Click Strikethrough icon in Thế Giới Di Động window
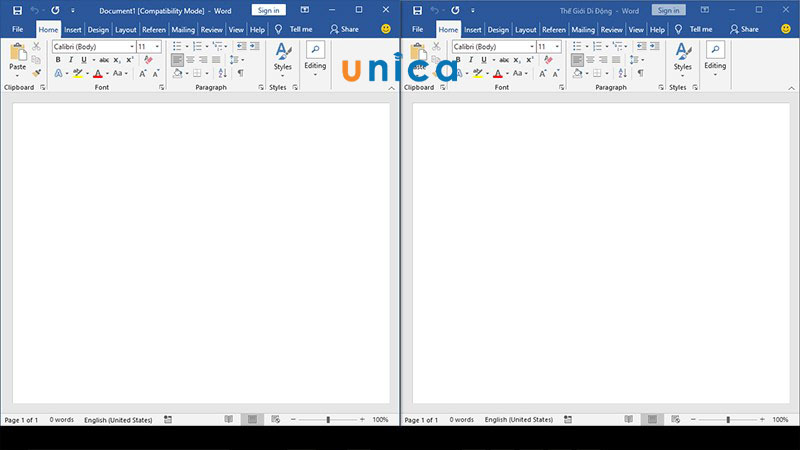 coord(504,60)
